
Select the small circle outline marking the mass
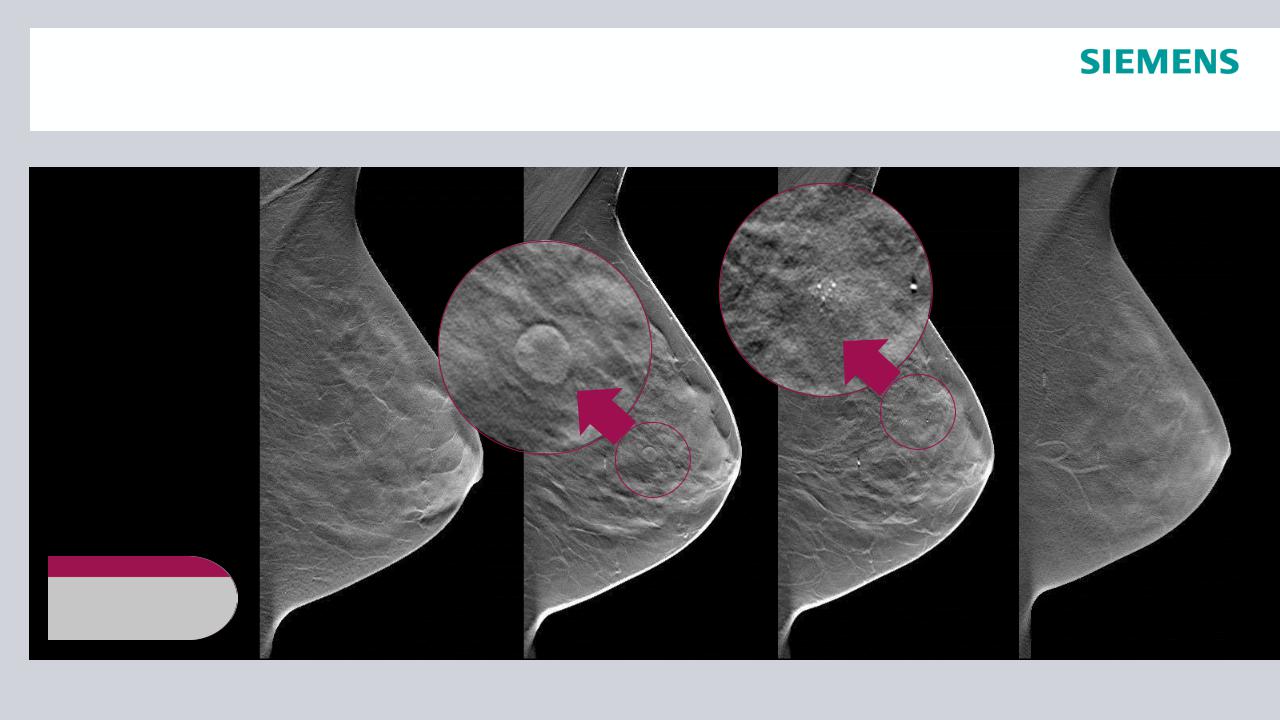point(652,459)
